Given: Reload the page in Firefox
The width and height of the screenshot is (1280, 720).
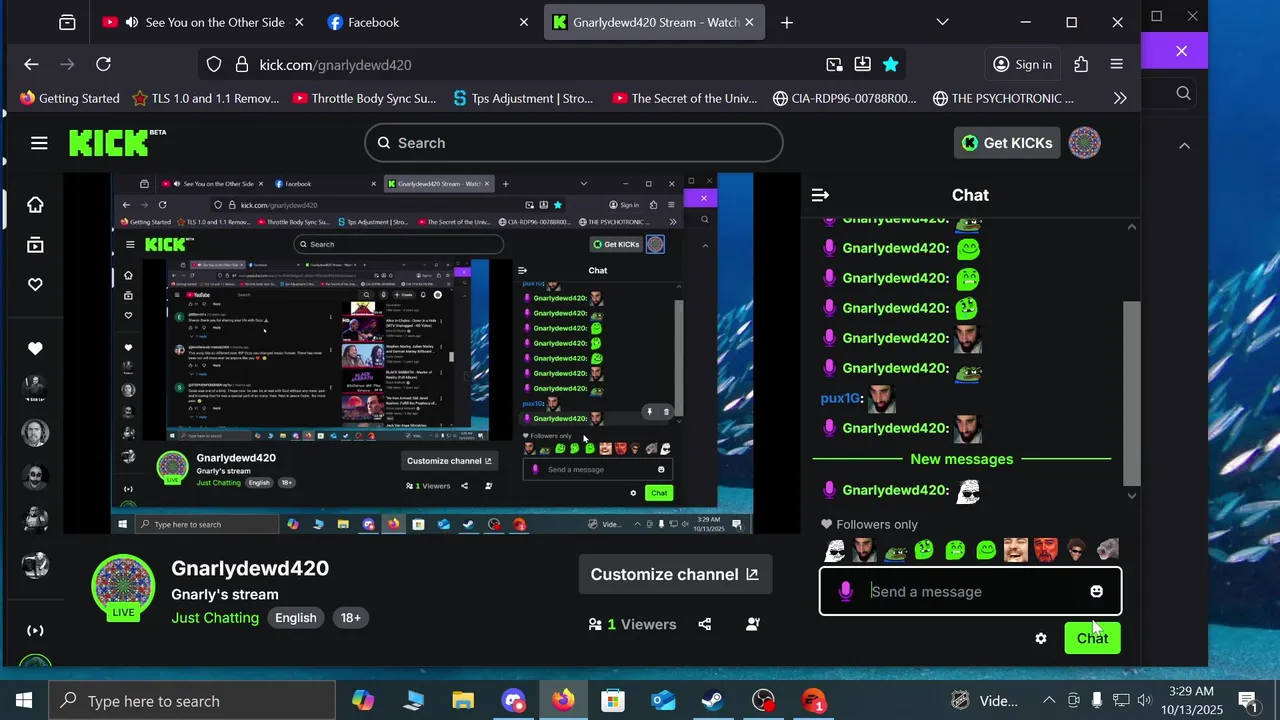Looking at the screenshot, I should coord(103,64).
